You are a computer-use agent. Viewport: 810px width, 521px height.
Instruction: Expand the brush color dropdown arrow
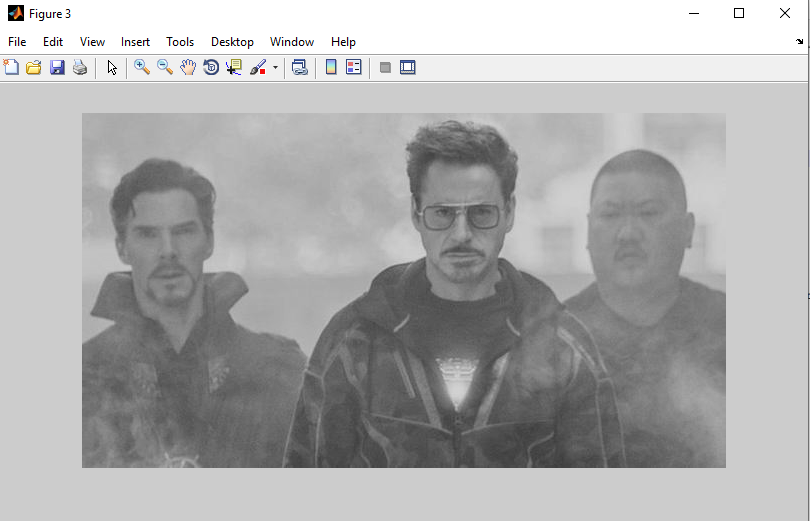point(275,68)
